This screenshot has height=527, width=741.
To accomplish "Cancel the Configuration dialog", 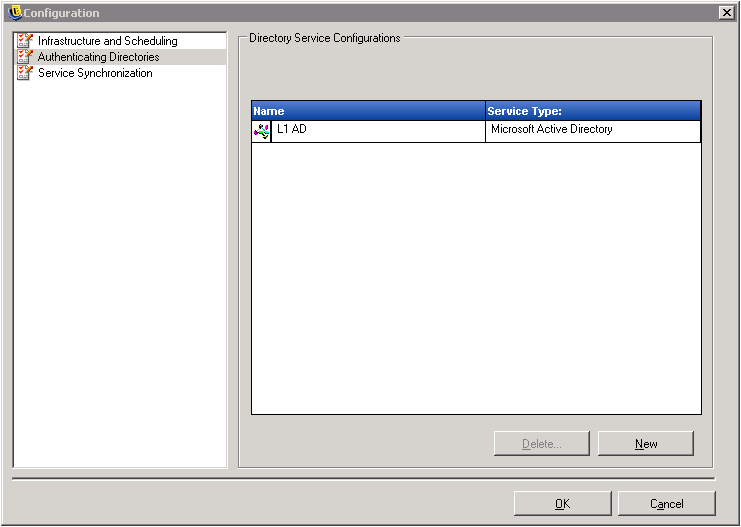I will [x=667, y=503].
